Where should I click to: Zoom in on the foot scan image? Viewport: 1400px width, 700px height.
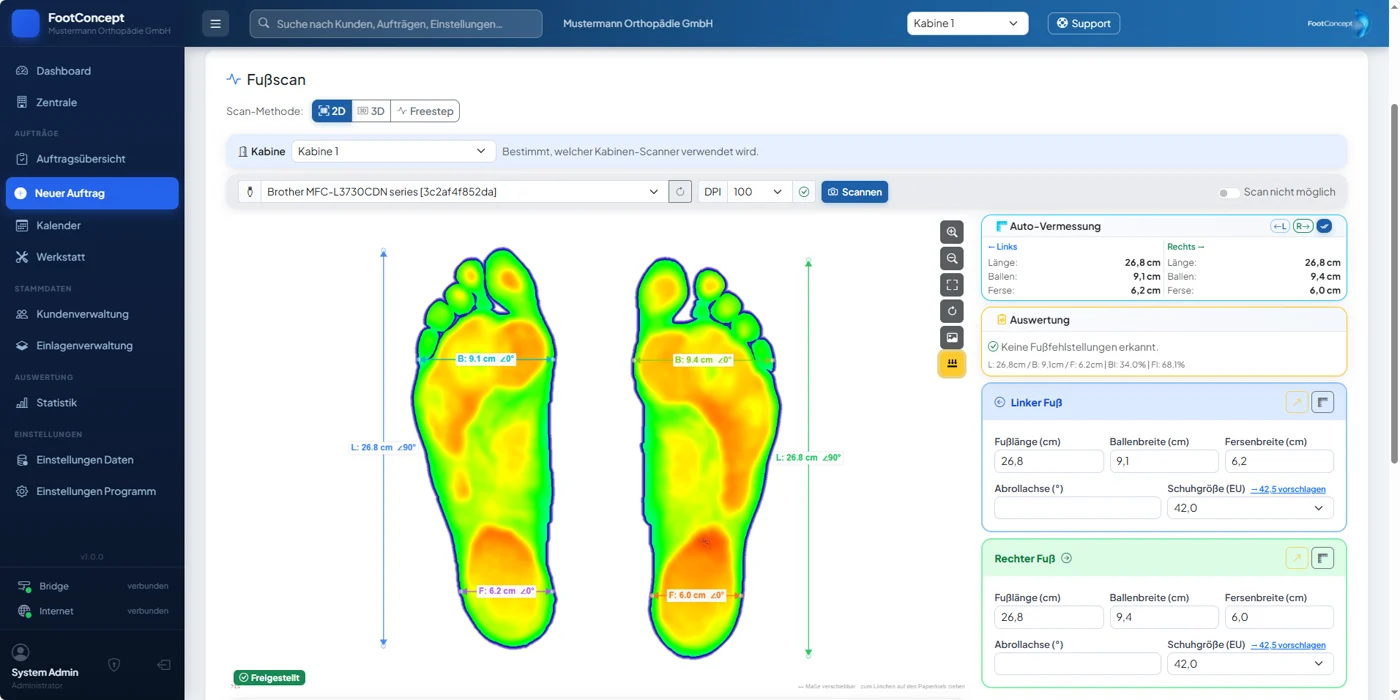click(x=952, y=232)
